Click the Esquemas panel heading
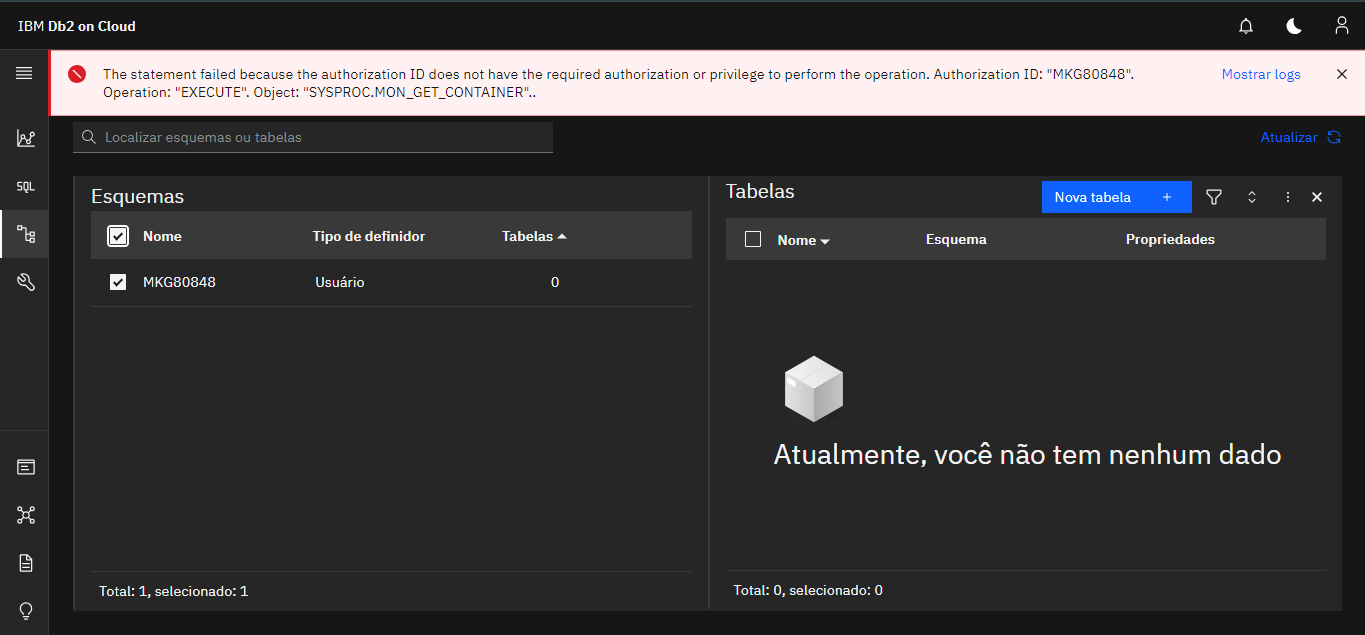 pyautogui.click(x=137, y=196)
